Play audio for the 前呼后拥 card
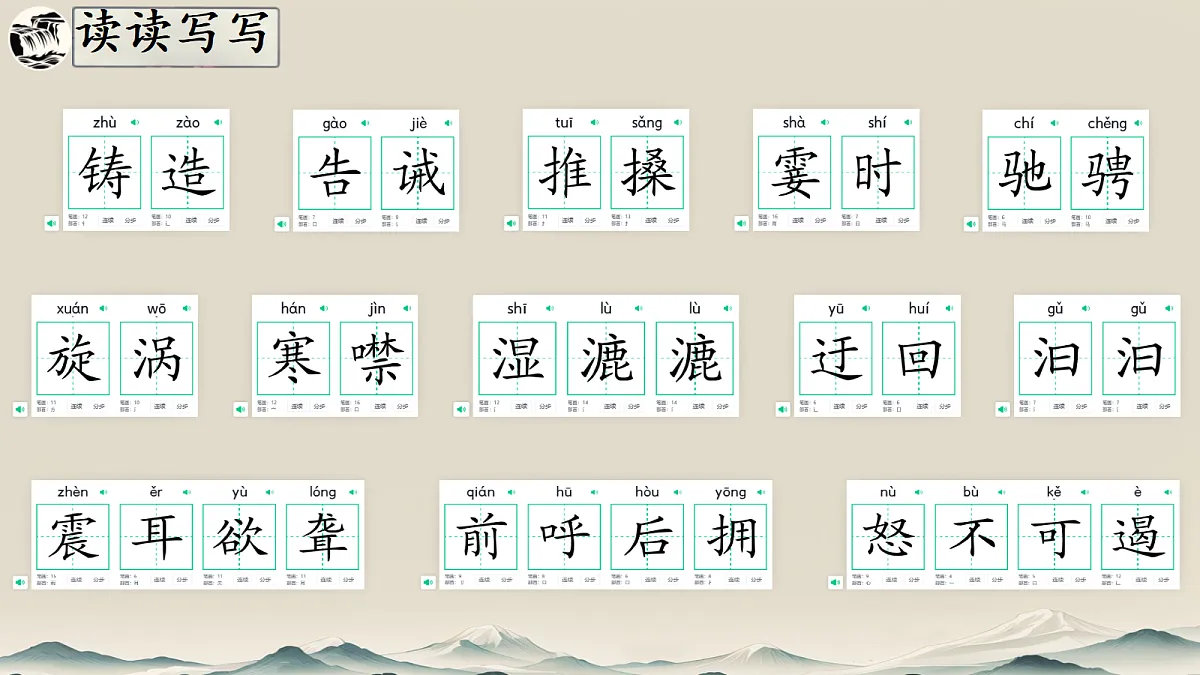The width and height of the screenshot is (1200, 675). point(428,582)
